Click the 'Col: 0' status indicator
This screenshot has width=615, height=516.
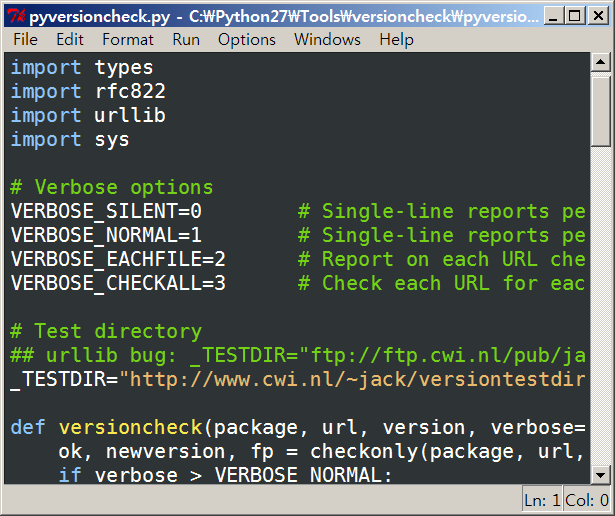pos(587,500)
